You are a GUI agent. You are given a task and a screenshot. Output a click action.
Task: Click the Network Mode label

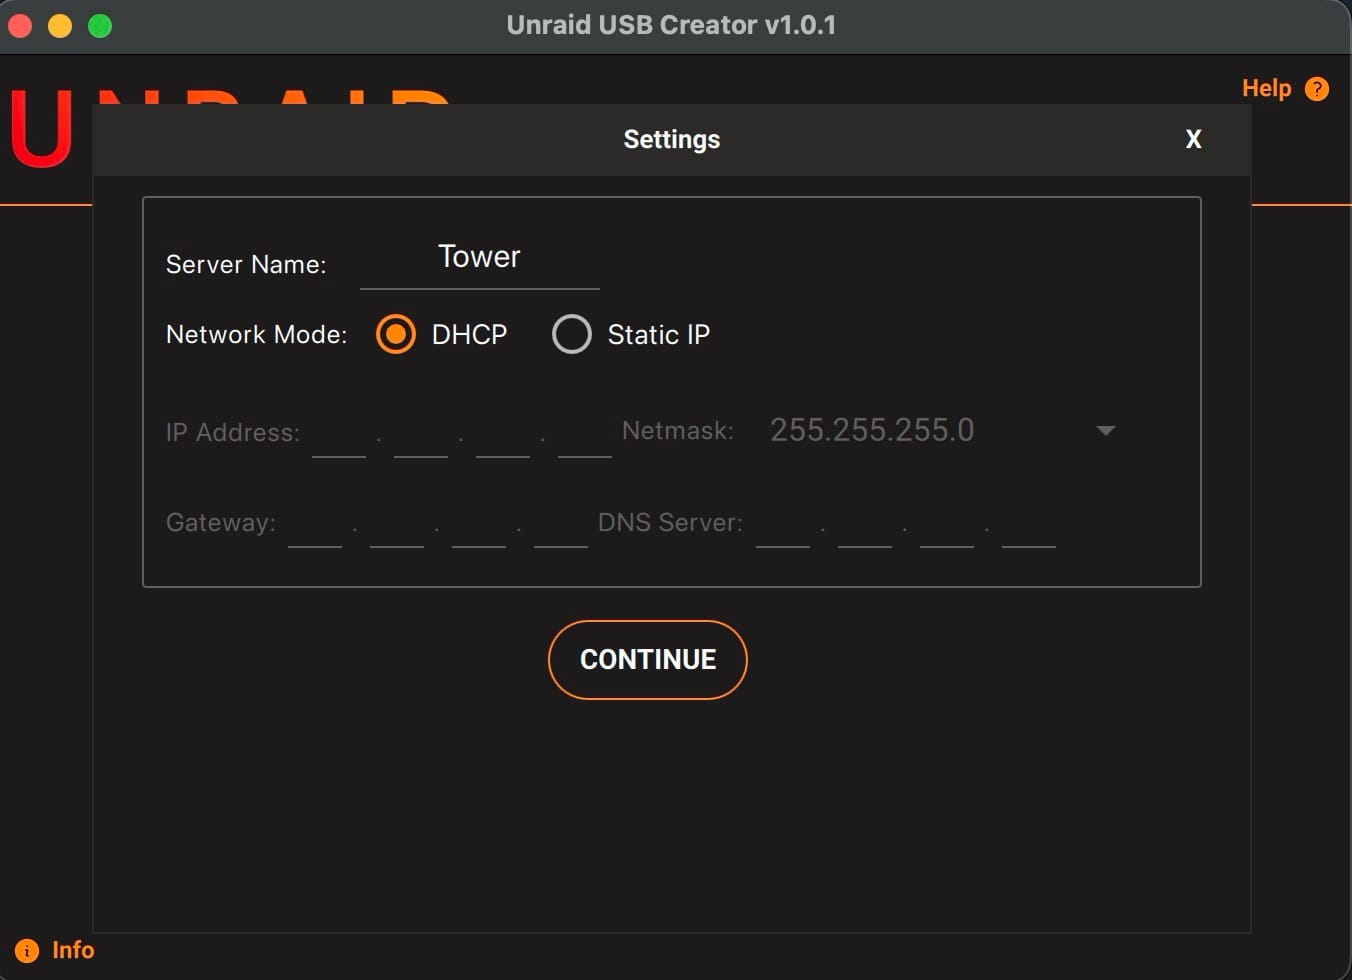pos(256,335)
